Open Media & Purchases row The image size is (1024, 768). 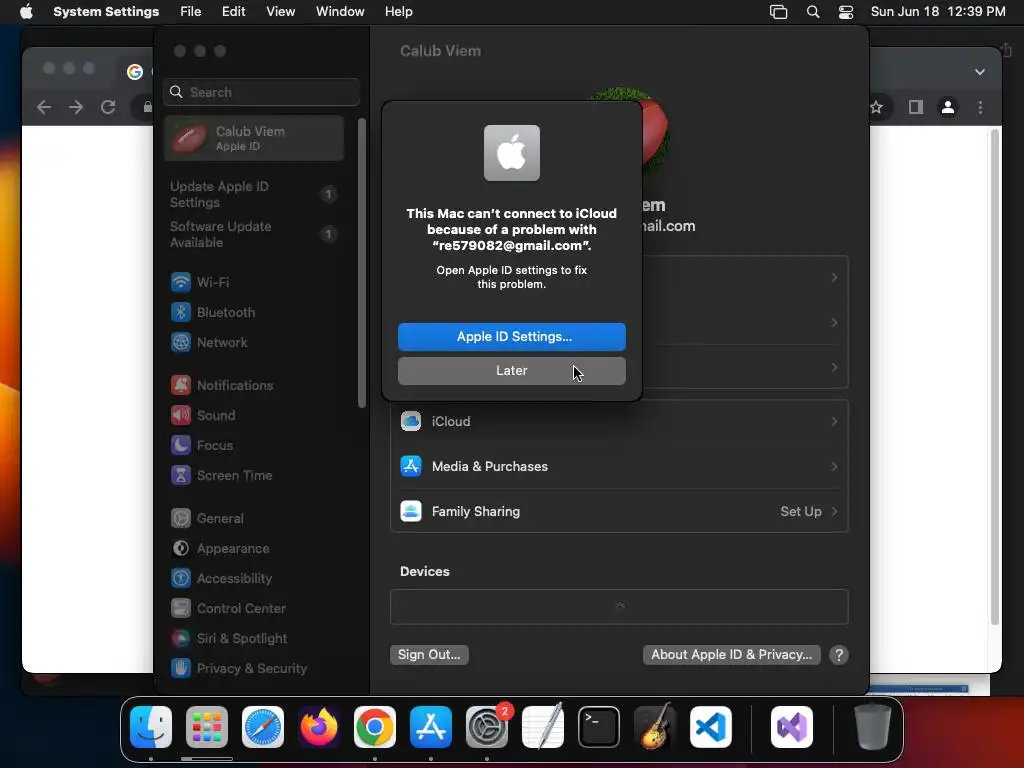619,466
